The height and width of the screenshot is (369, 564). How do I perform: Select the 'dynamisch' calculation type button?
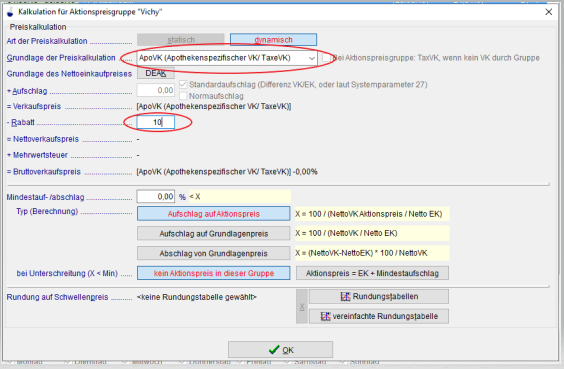pyautogui.click(x=273, y=40)
